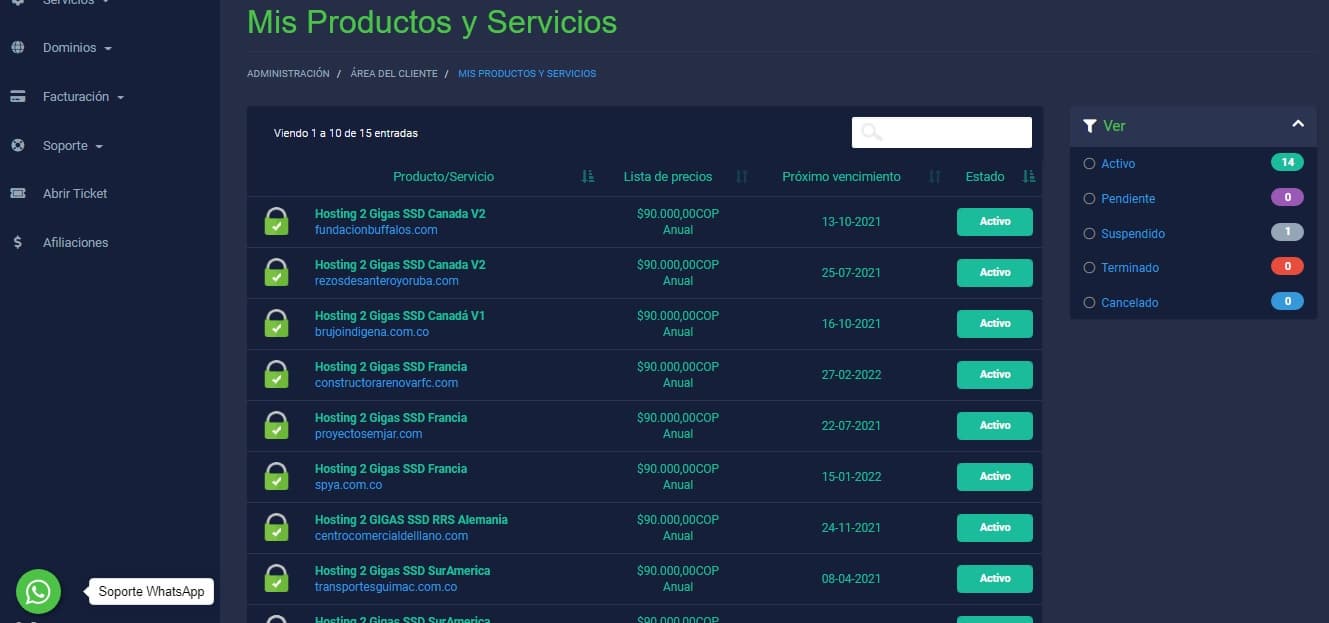Collapse the Ver filter panel chevron
This screenshot has height=623, width=1329.
[1297, 125]
